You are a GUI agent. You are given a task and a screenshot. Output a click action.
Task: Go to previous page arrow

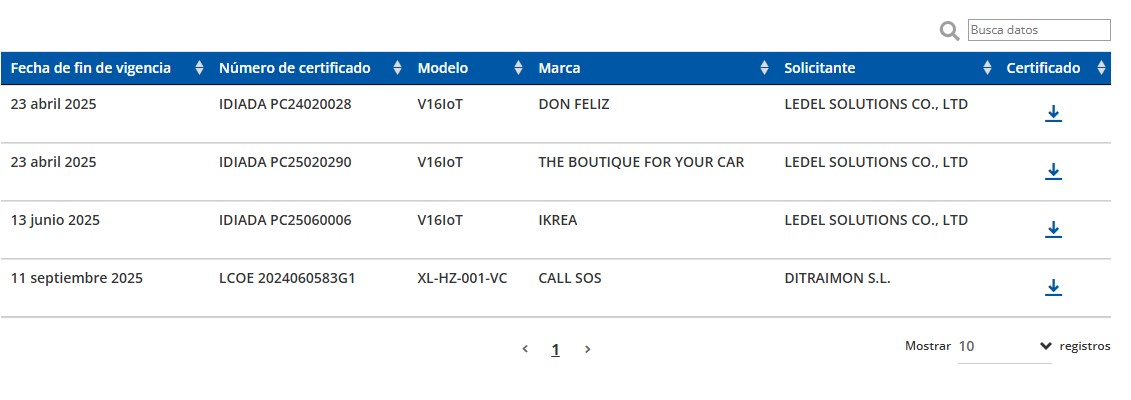tap(525, 349)
